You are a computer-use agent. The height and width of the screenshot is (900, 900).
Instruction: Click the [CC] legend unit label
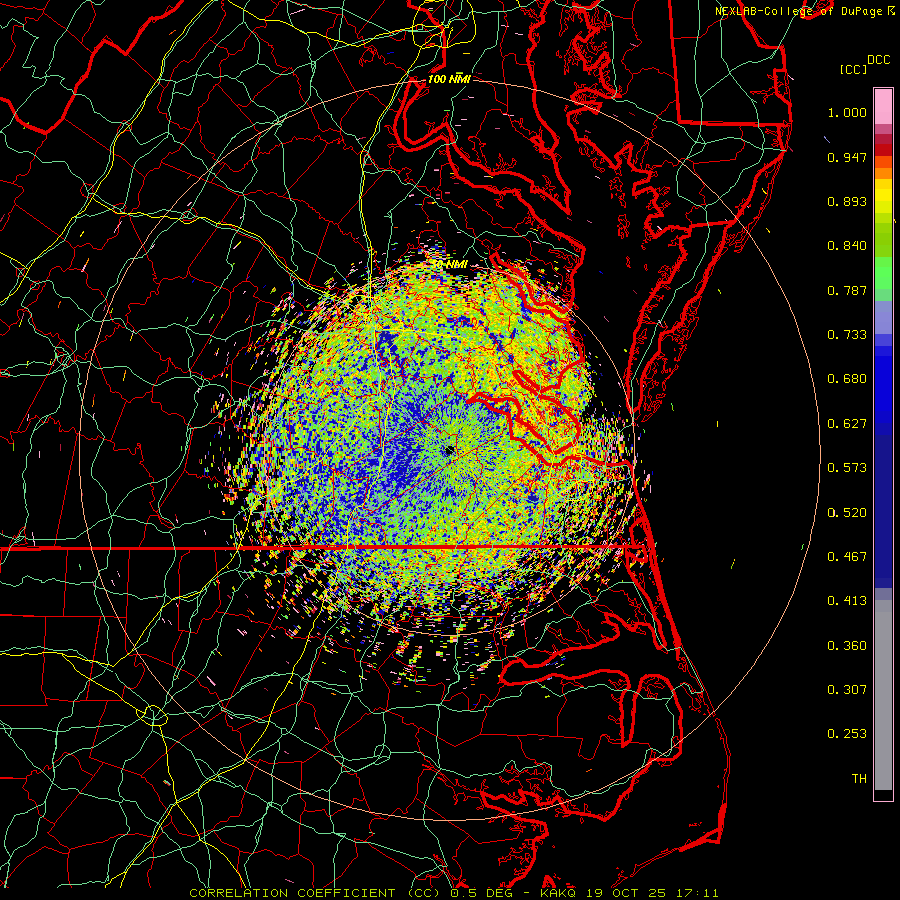(x=853, y=69)
